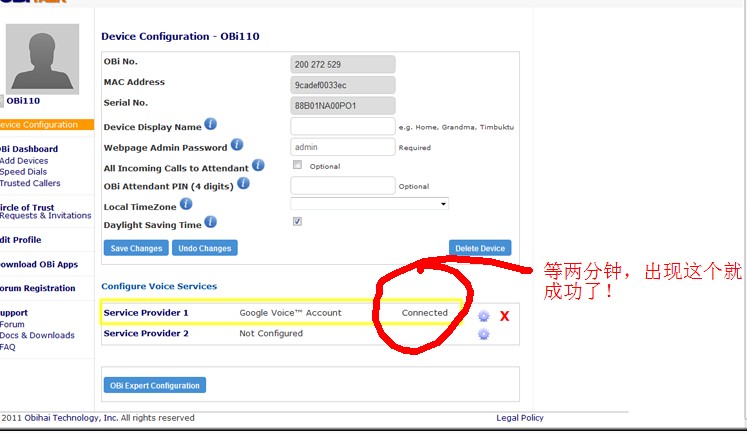
Task: Click Delete Device button
Action: pos(480,248)
